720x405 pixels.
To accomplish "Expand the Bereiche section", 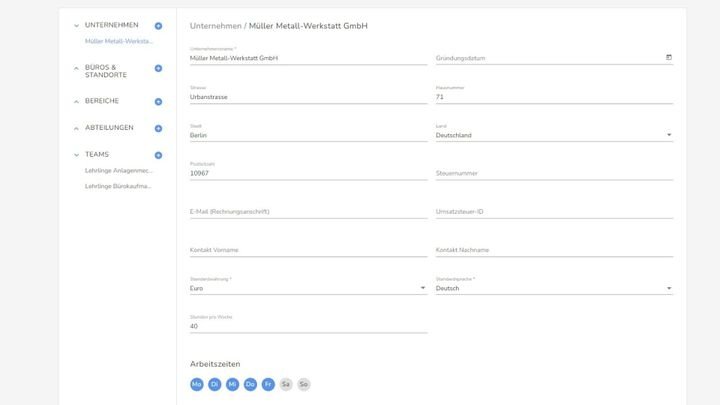I will (x=76, y=101).
